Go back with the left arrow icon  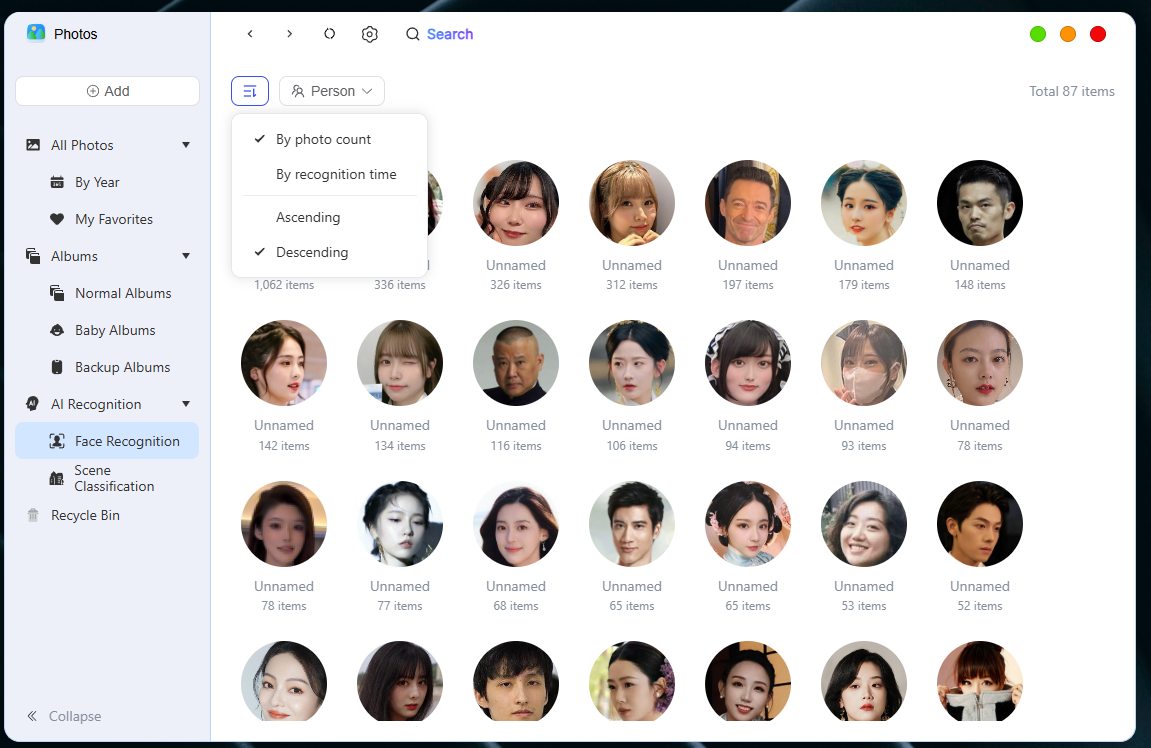(250, 34)
